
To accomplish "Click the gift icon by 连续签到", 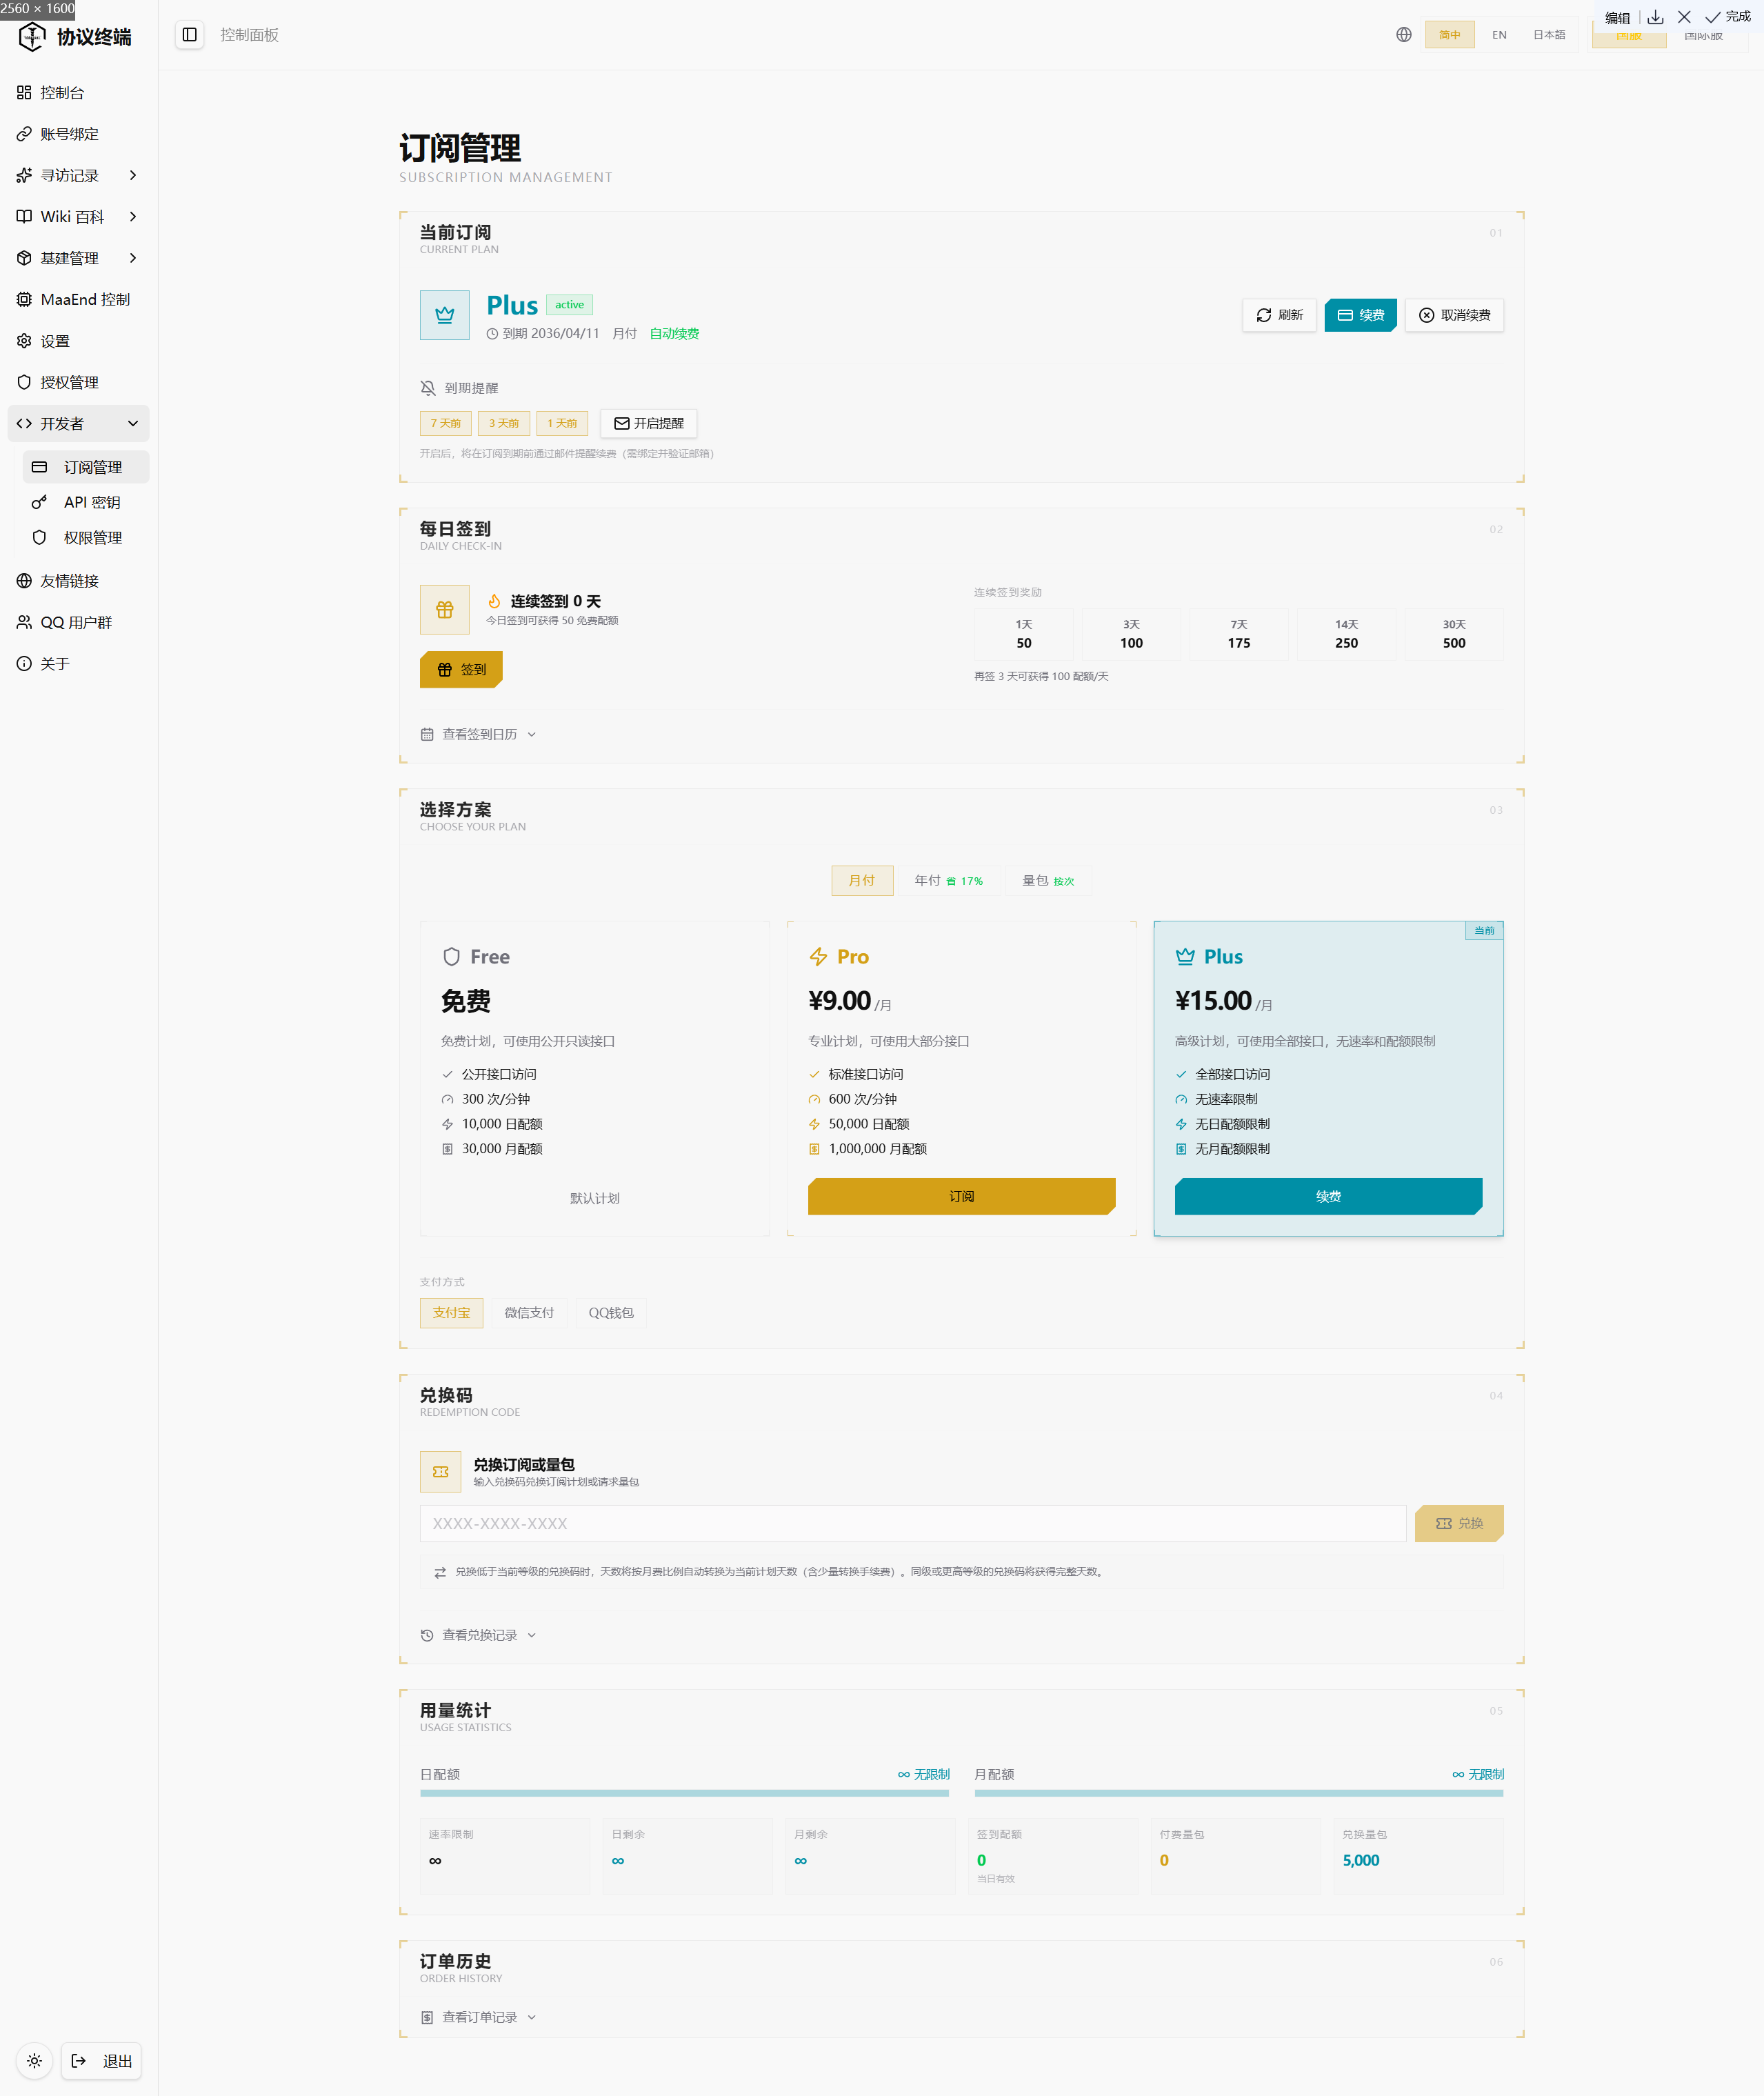I will click(x=445, y=609).
